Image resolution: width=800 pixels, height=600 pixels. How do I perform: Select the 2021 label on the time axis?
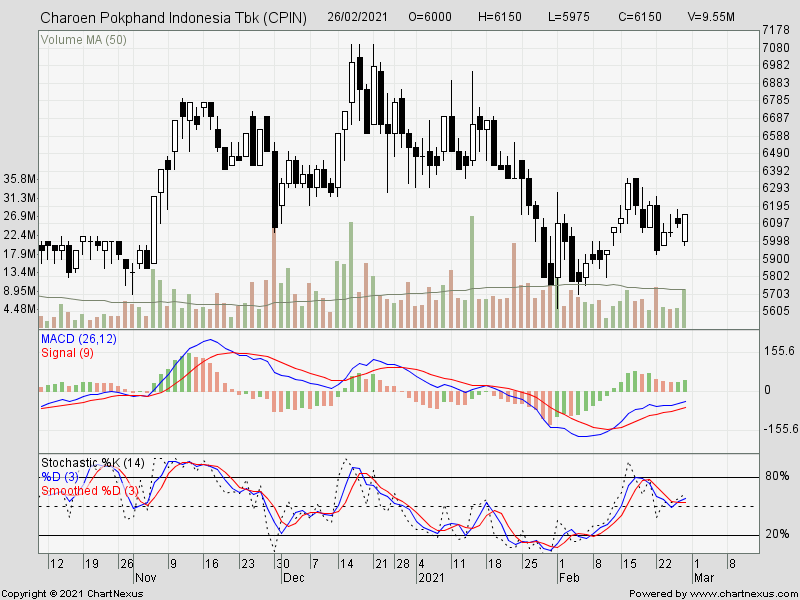point(430,576)
